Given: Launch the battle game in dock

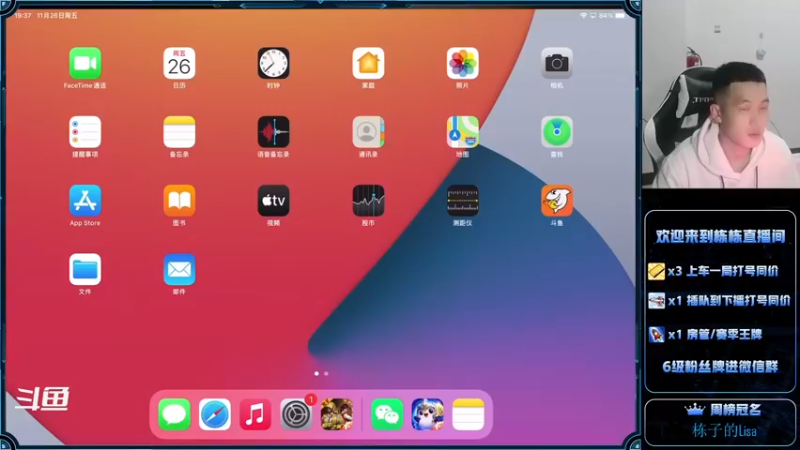Looking at the screenshot, I should (x=337, y=414).
